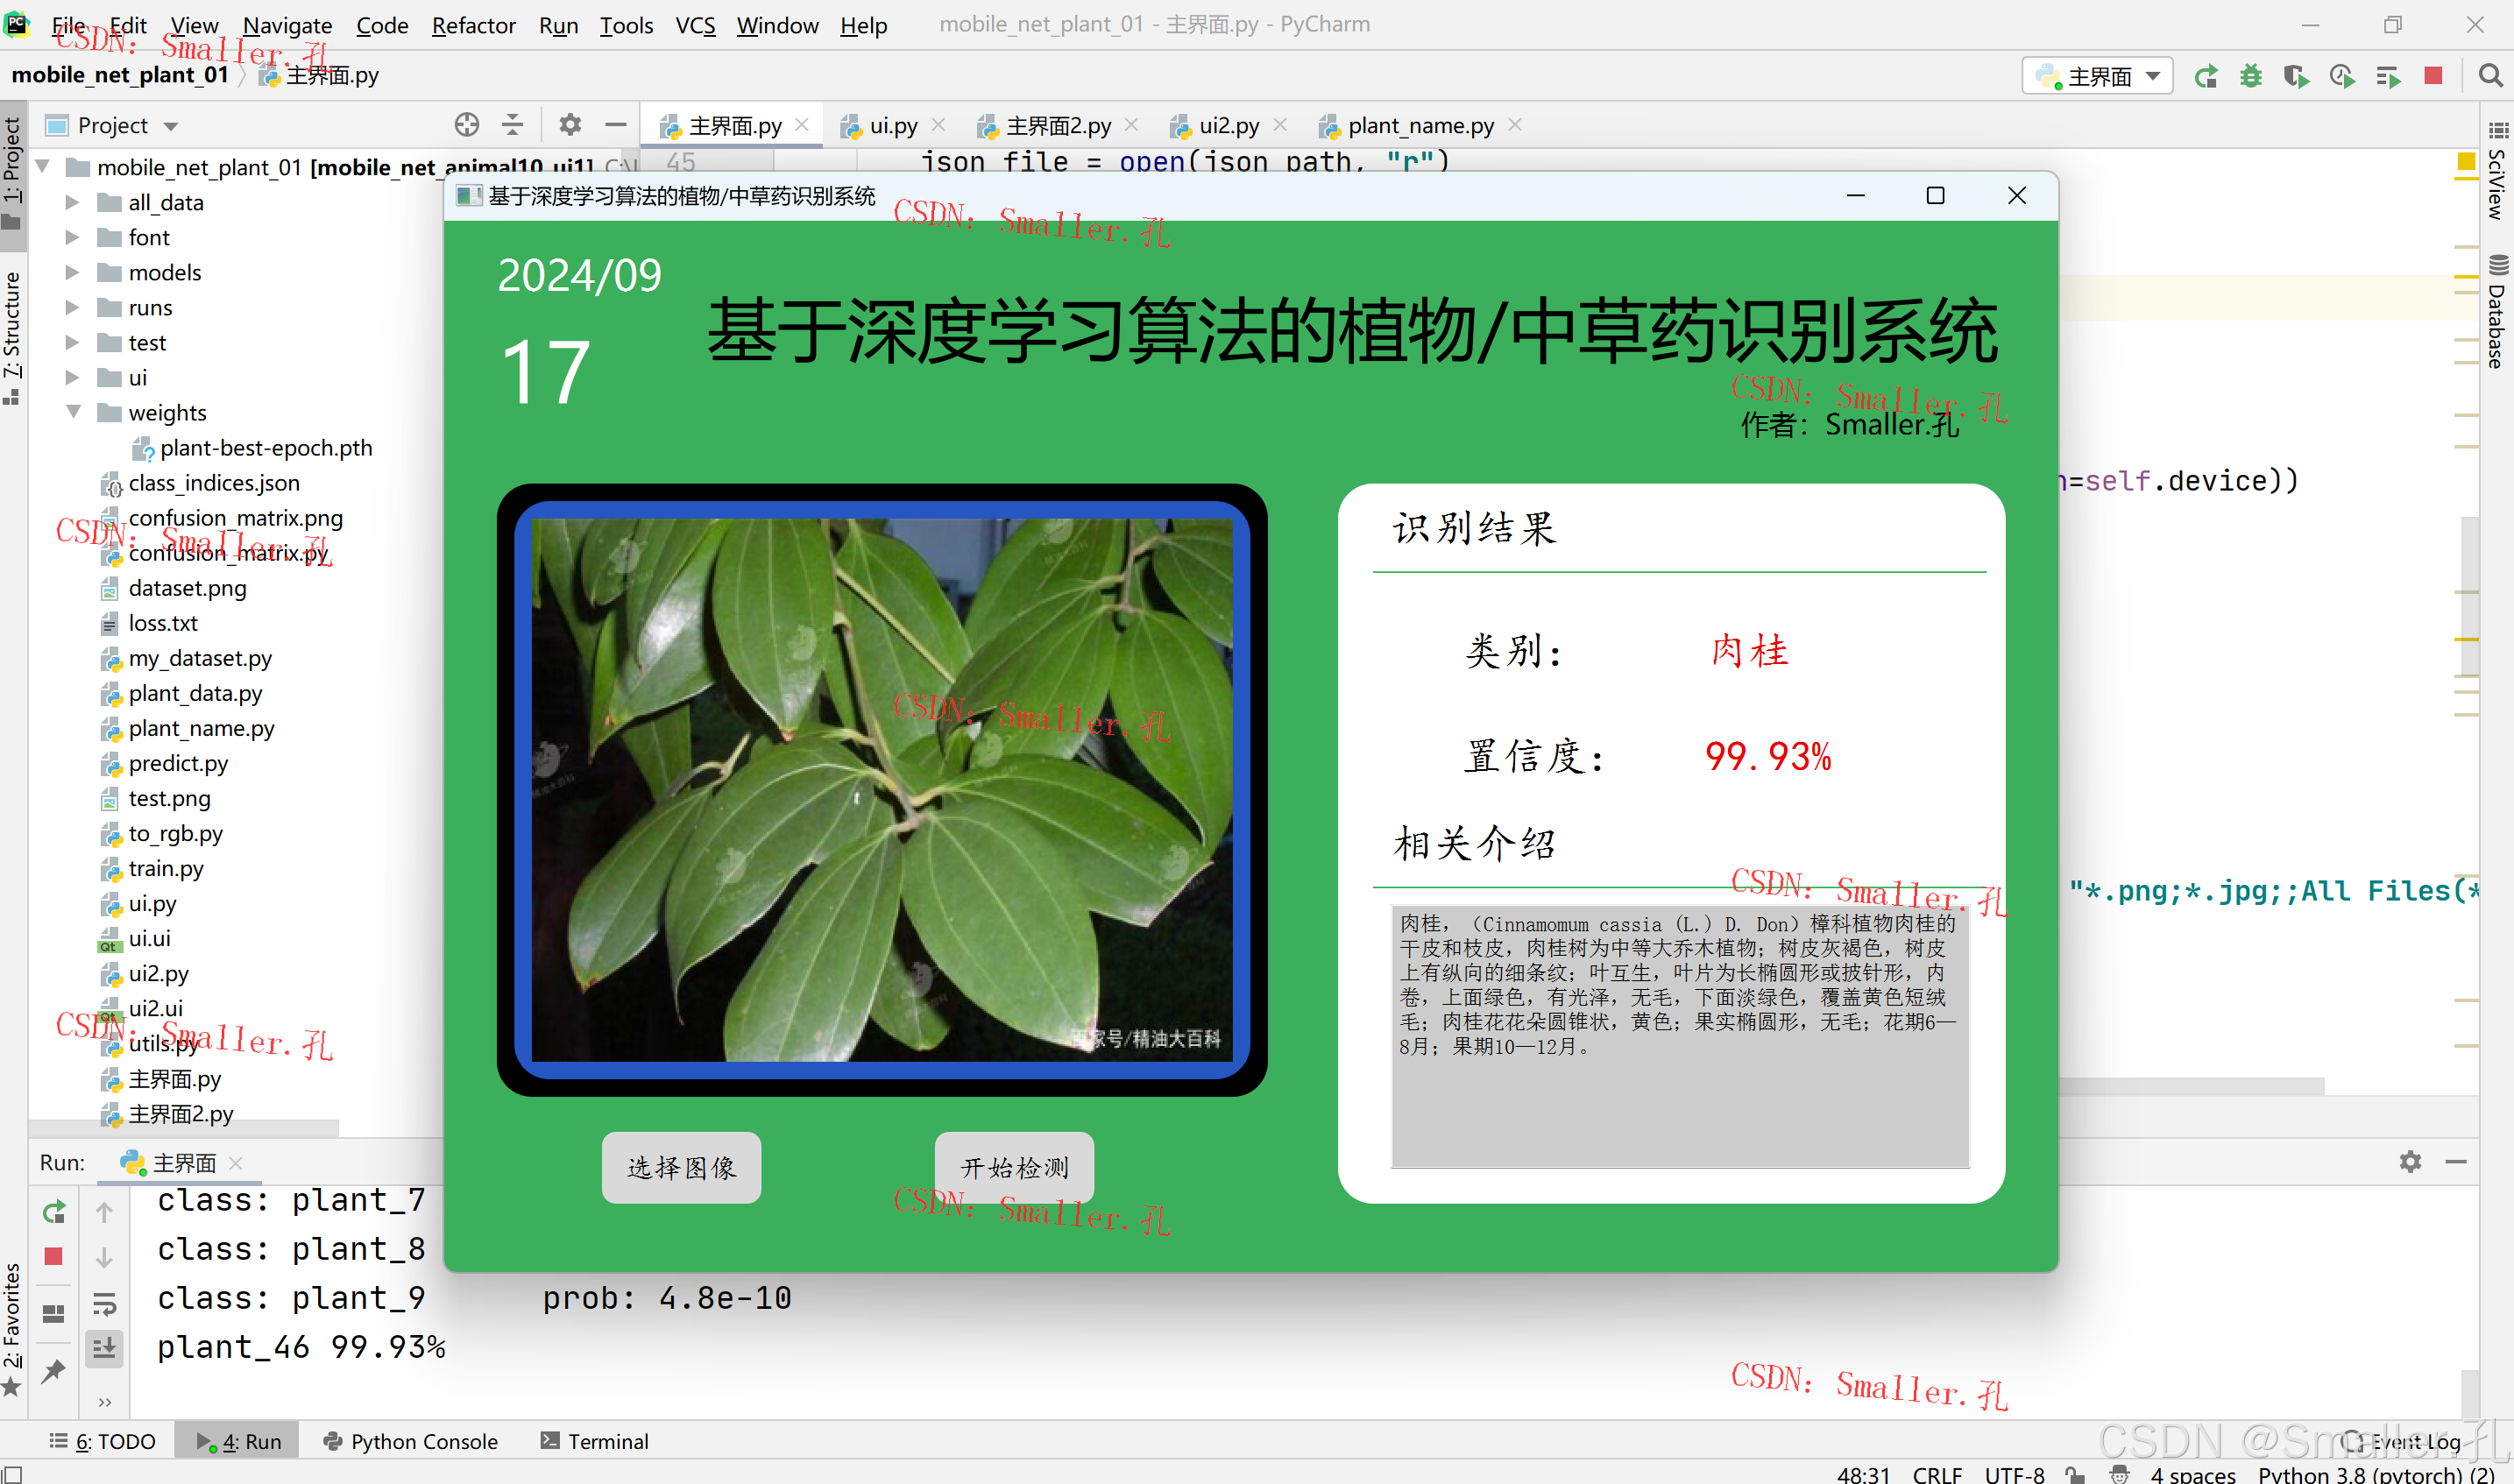The image size is (2514, 1484).
Task: Click the plant photo in app window
Action: coord(881,789)
